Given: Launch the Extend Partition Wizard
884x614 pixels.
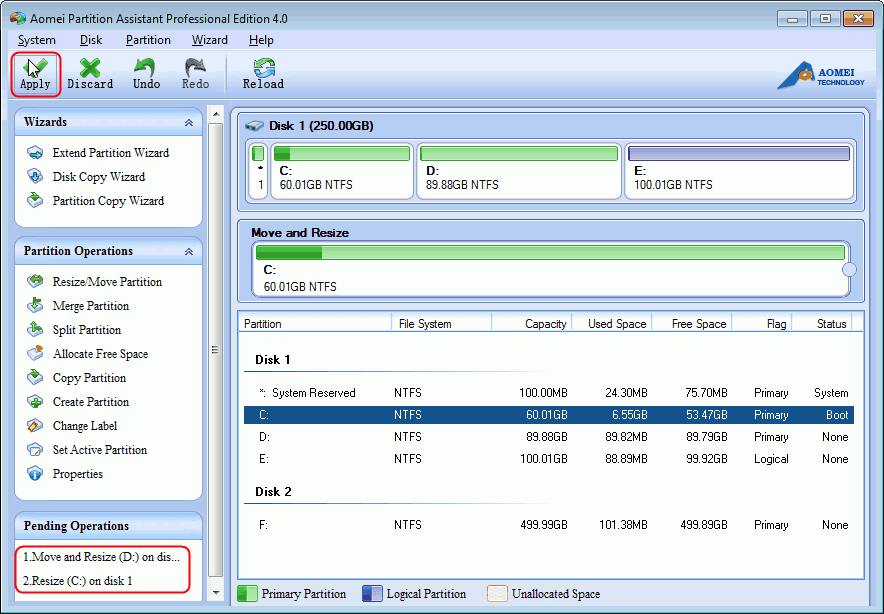Looking at the screenshot, I should coord(110,153).
